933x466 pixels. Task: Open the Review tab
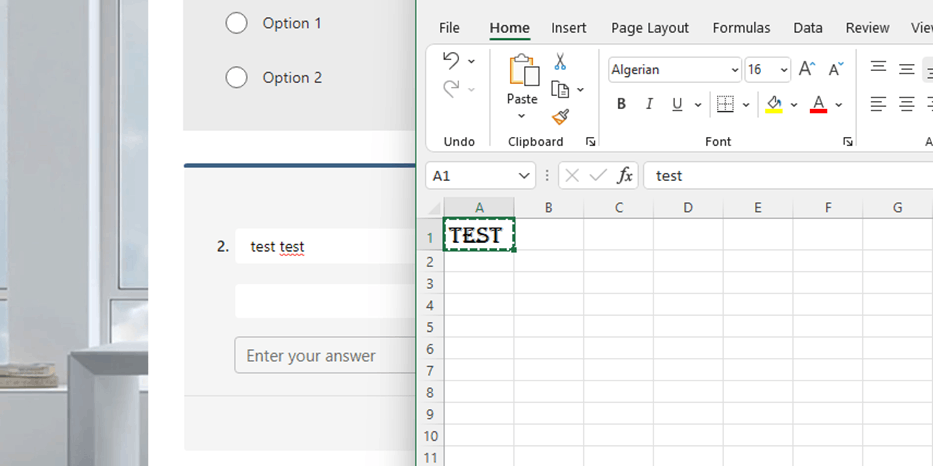(868, 28)
